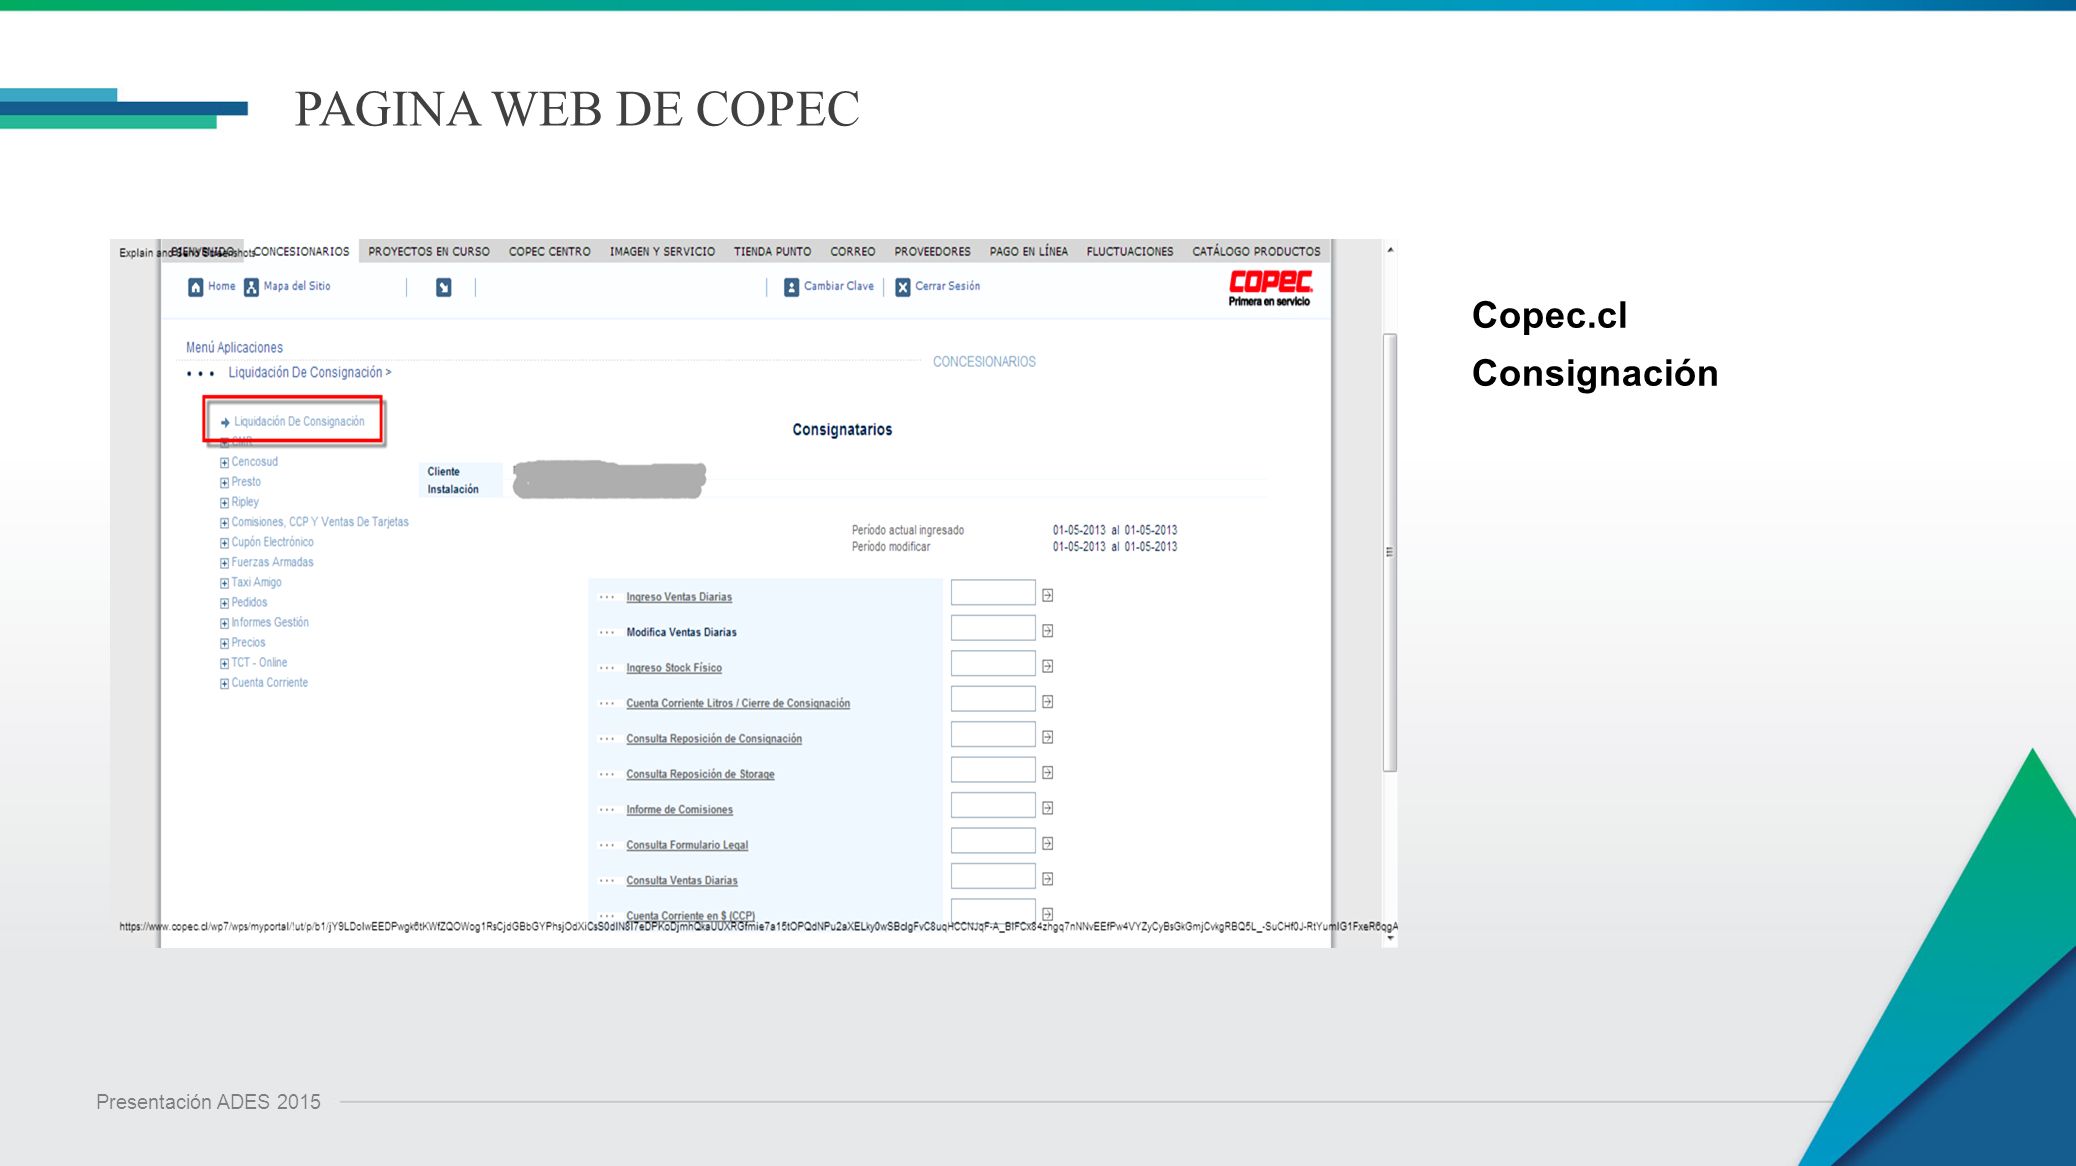Screen dimensions: 2076x1166
Task: Click the vertical scrollbar thumb of the webpage
Action: click(x=1390, y=552)
